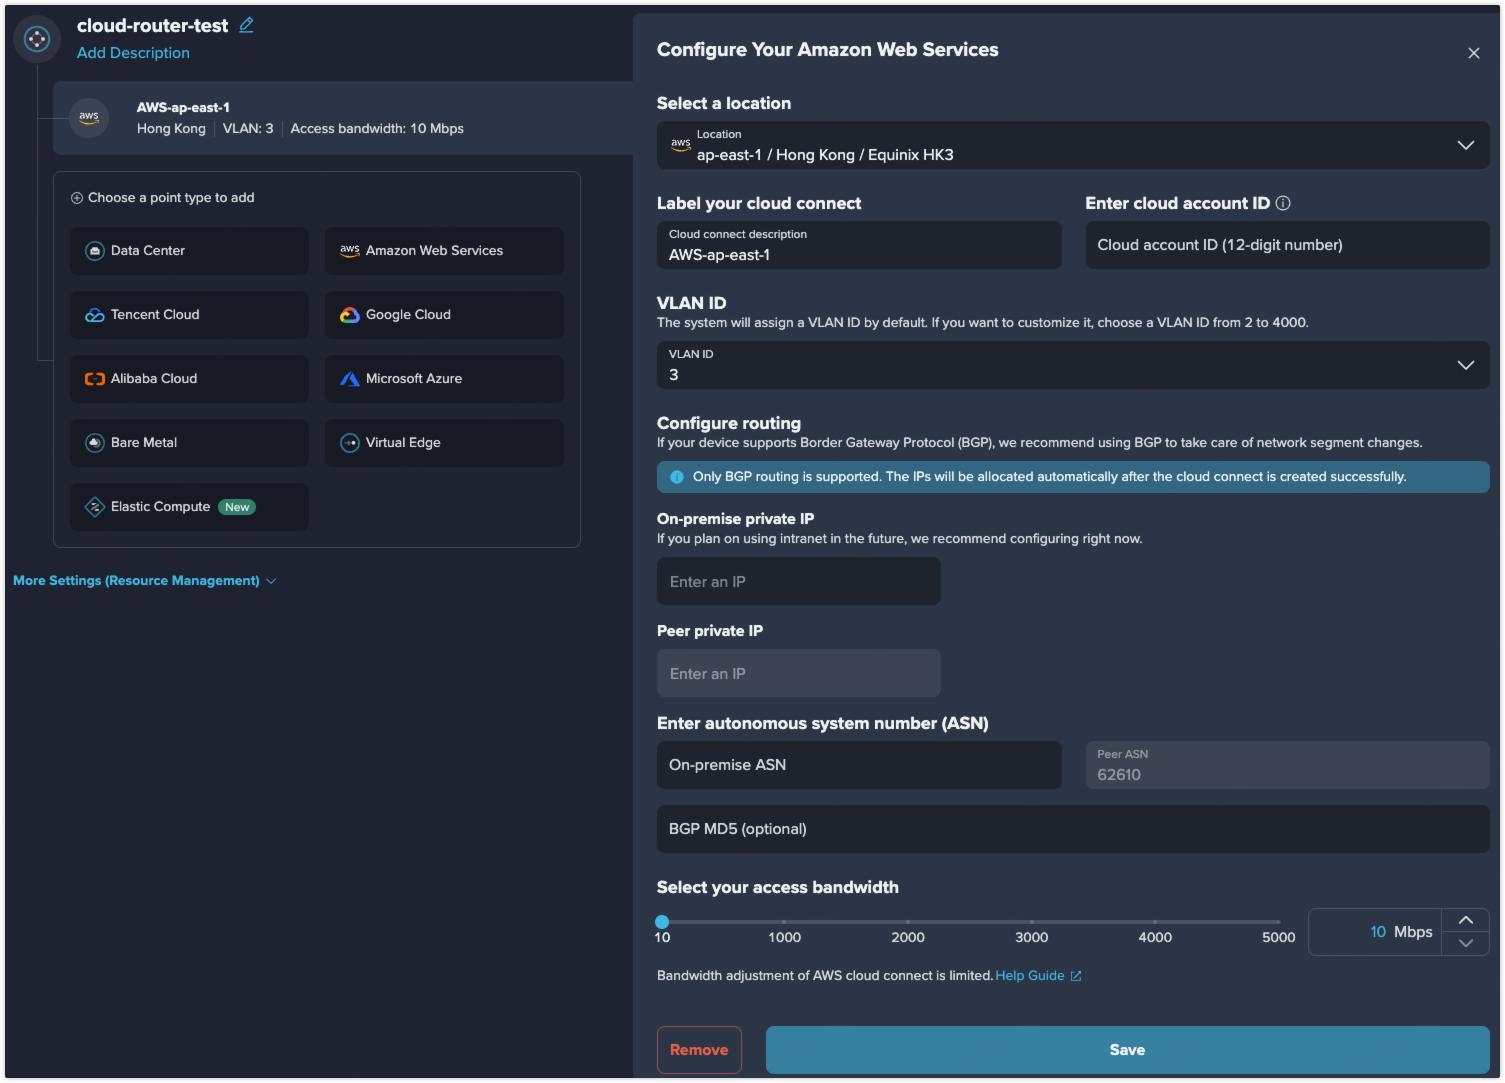
Task: Open the Help Guide link
Action: 1030,976
